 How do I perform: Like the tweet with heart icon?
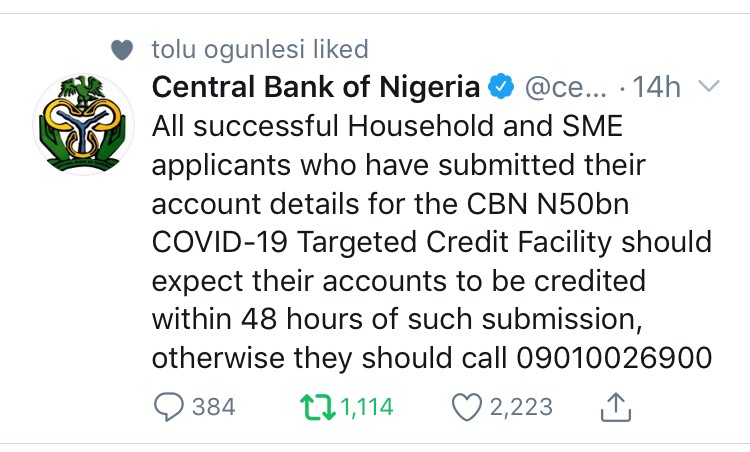(465, 406)
